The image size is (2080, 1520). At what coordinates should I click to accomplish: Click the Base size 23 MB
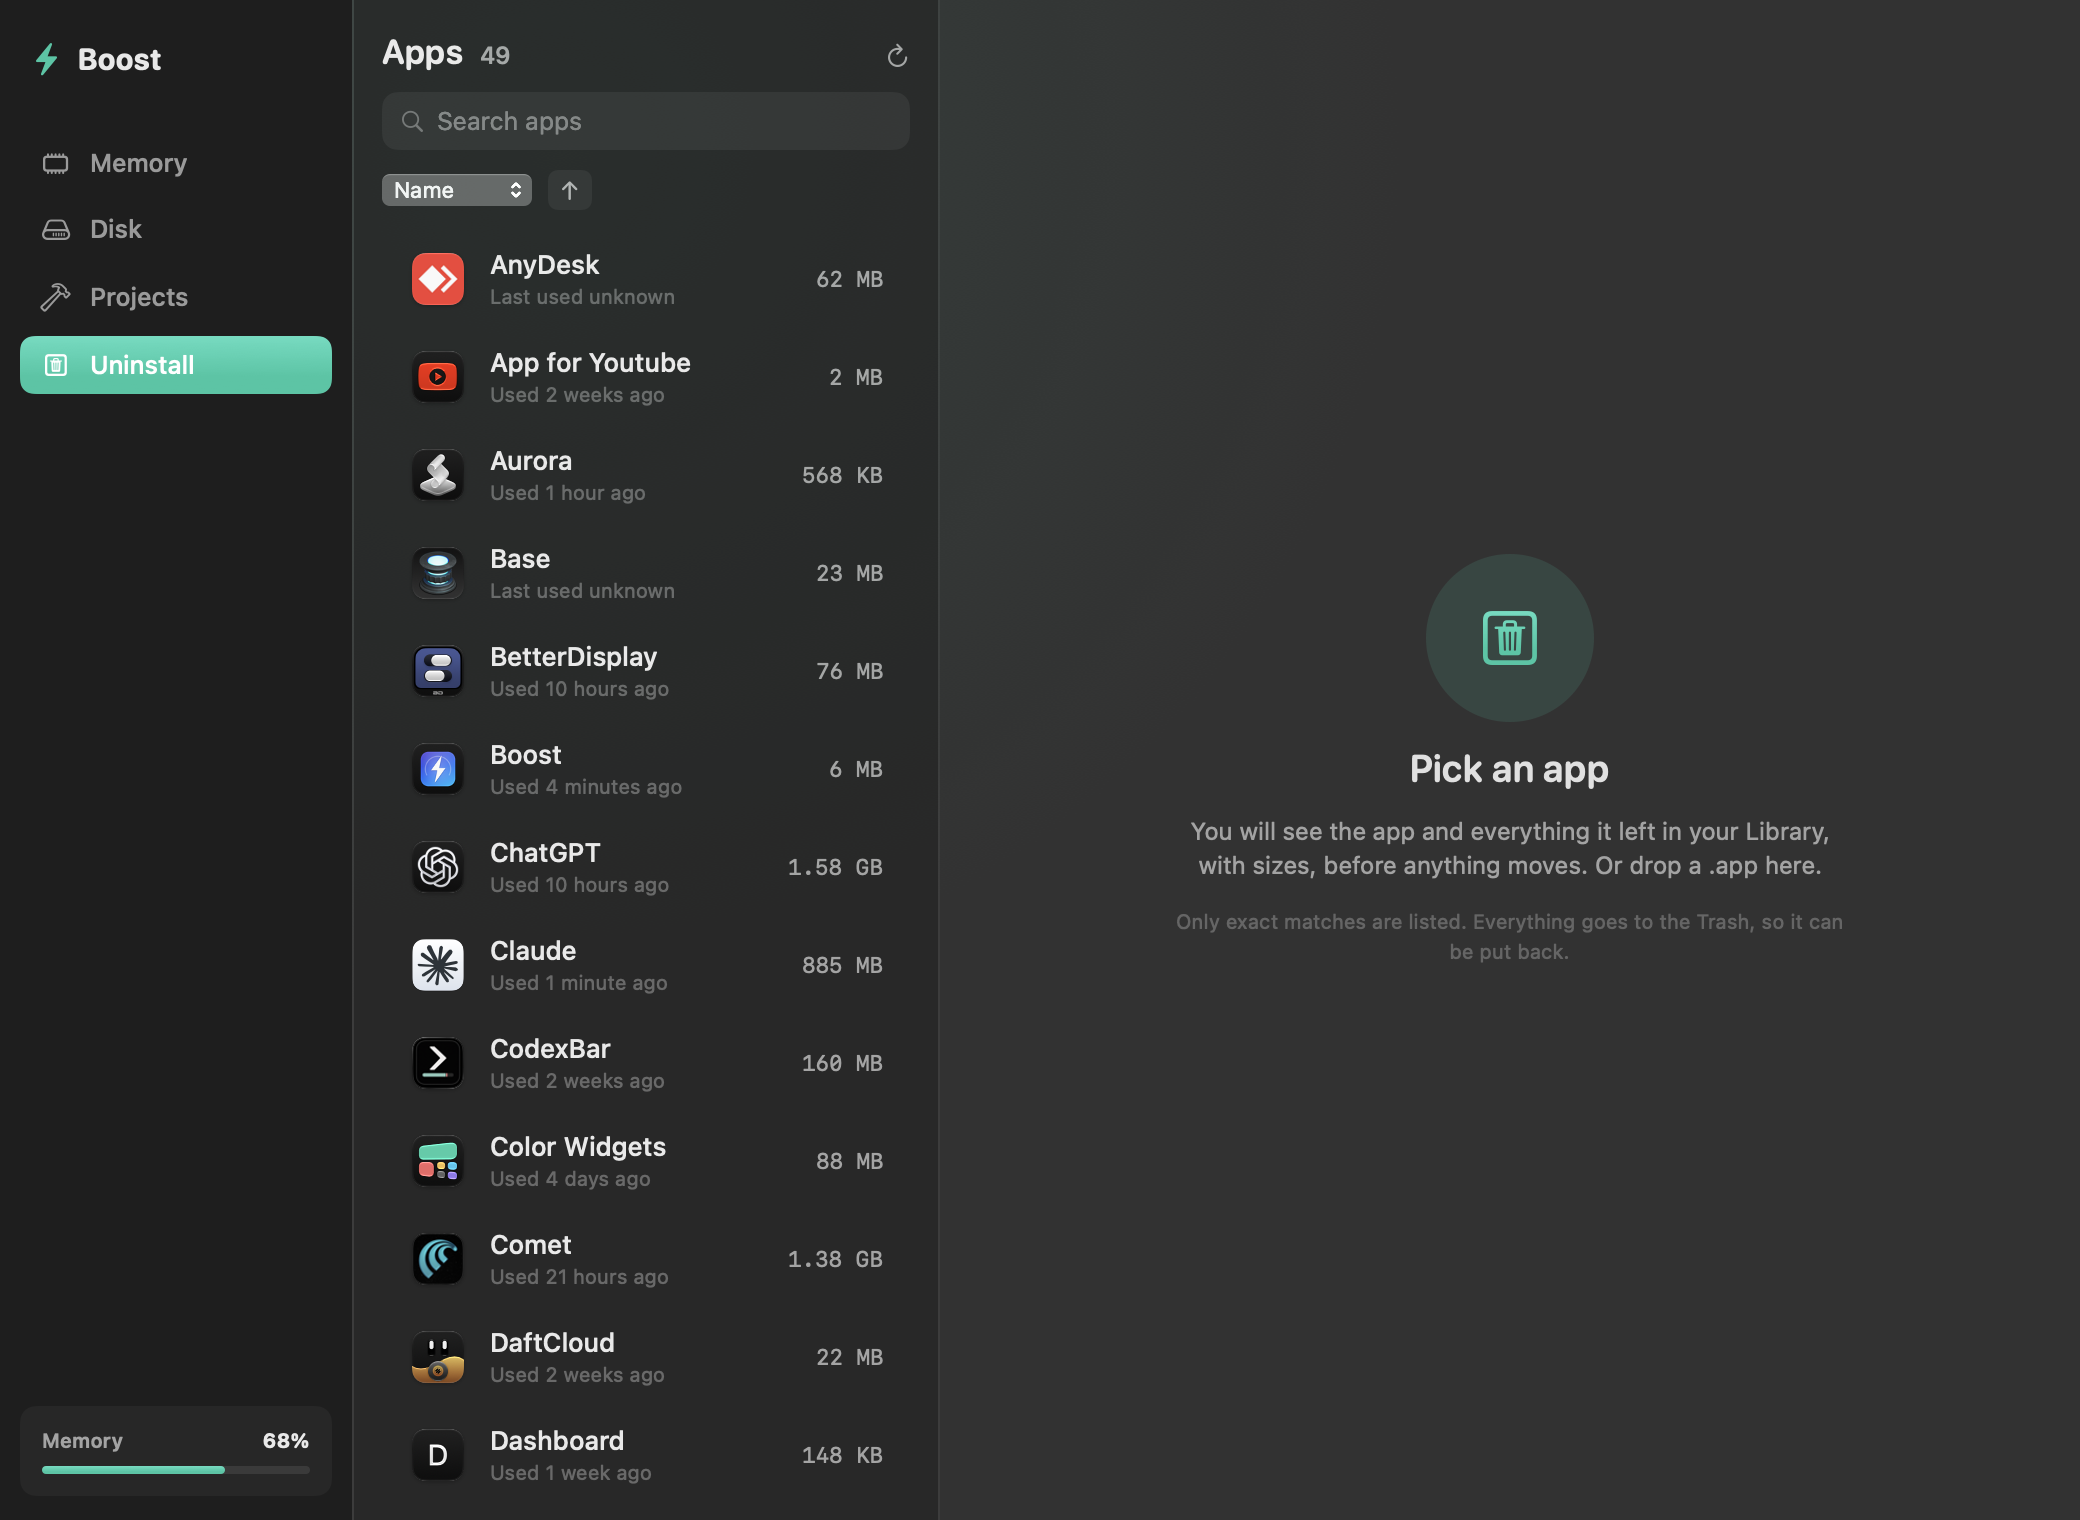click(849, 573)
